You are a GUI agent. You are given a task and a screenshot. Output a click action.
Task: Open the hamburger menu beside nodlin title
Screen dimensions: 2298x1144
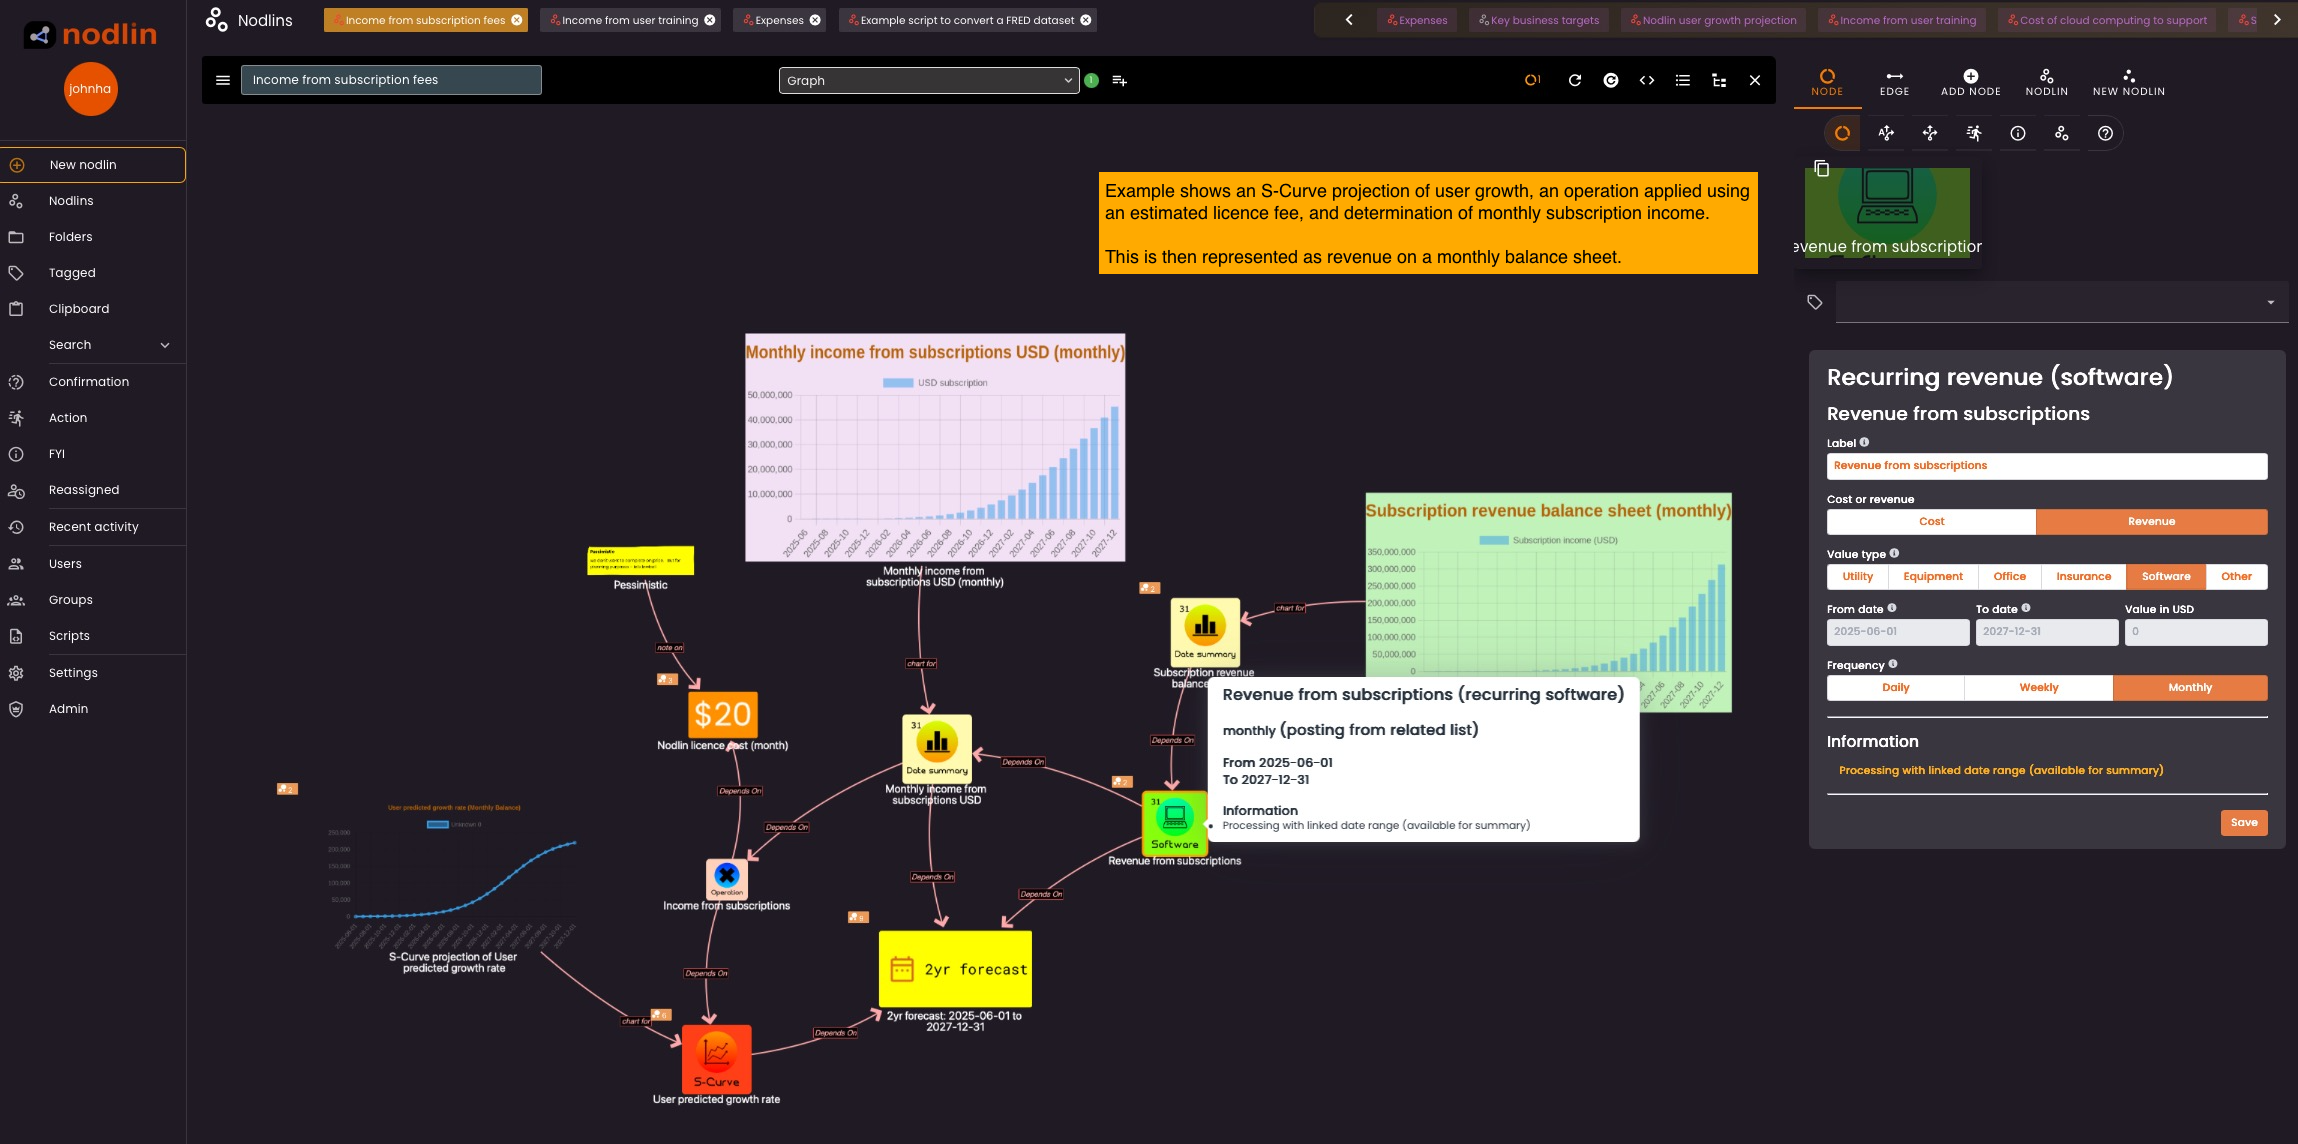pos(223,80)
